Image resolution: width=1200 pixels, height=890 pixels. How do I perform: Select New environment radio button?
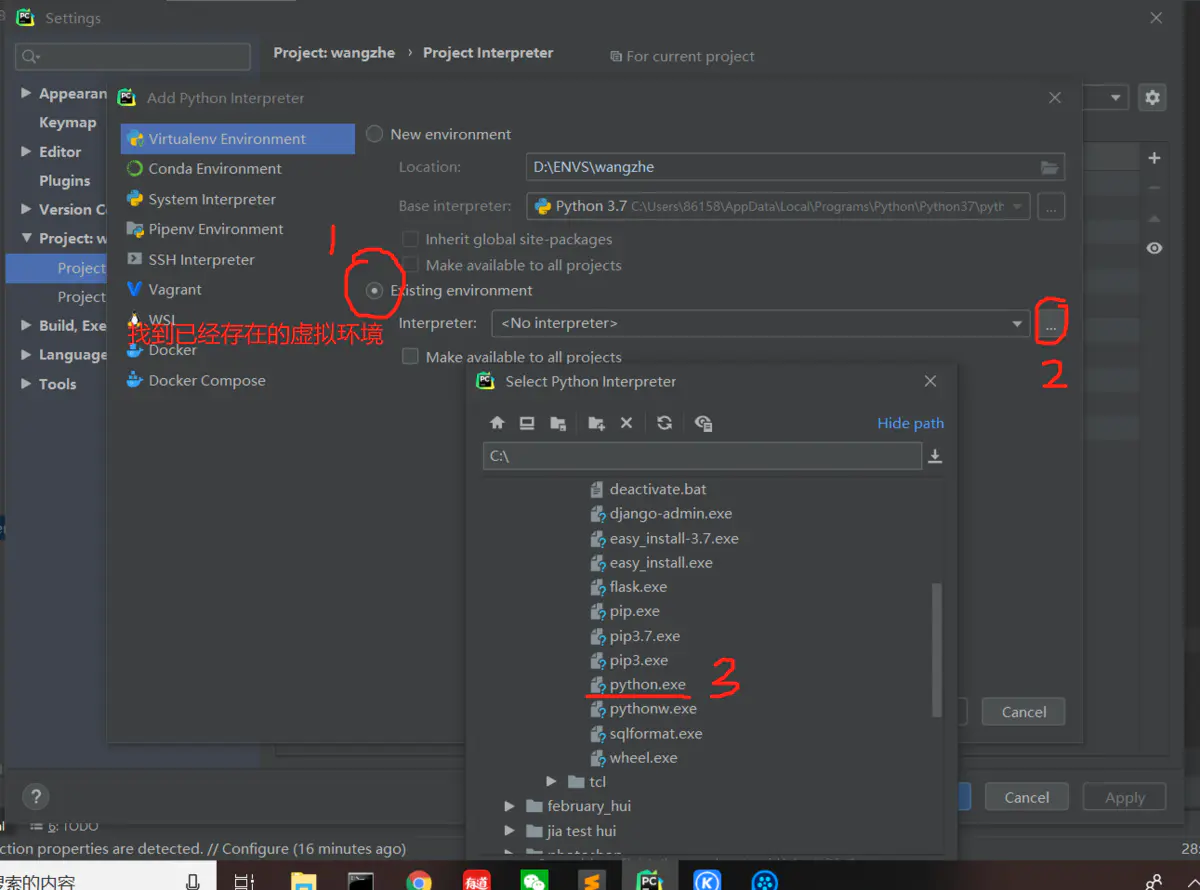point(374,134)
